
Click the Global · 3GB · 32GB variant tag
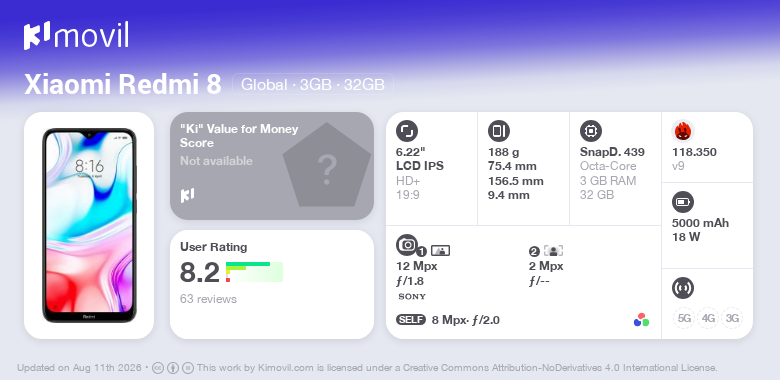tap(313, 85)
